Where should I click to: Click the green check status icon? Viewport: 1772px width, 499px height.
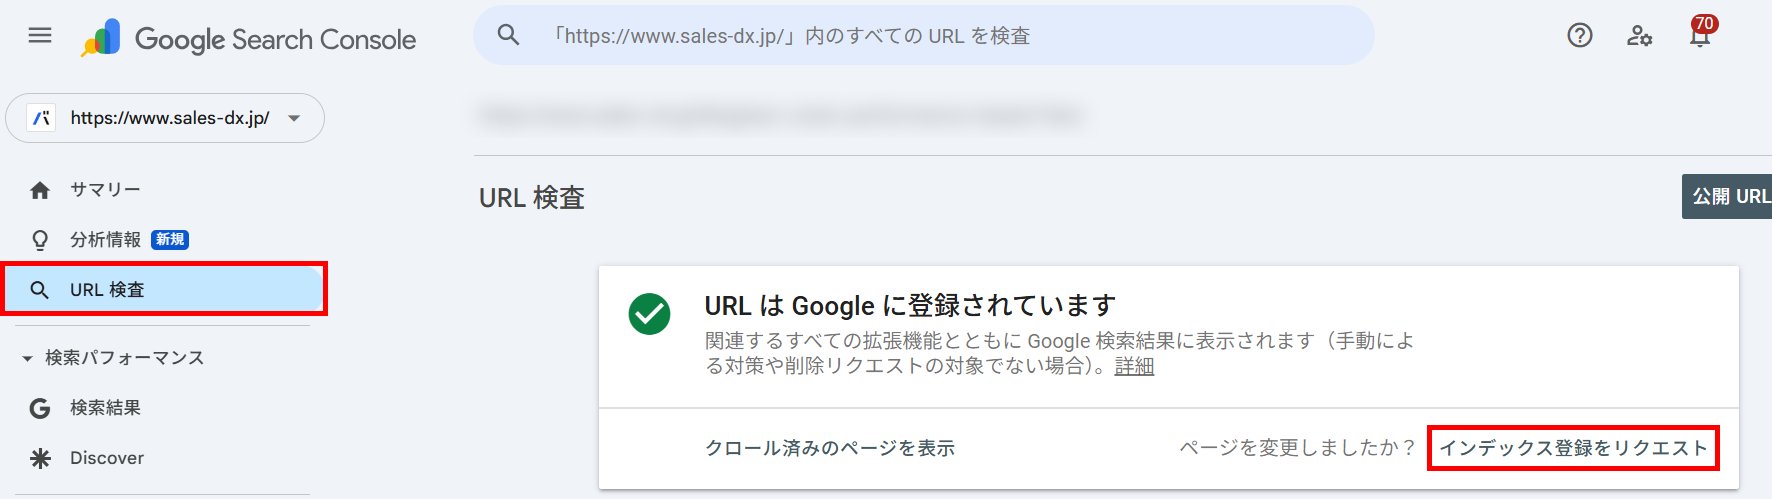[649, 314]
